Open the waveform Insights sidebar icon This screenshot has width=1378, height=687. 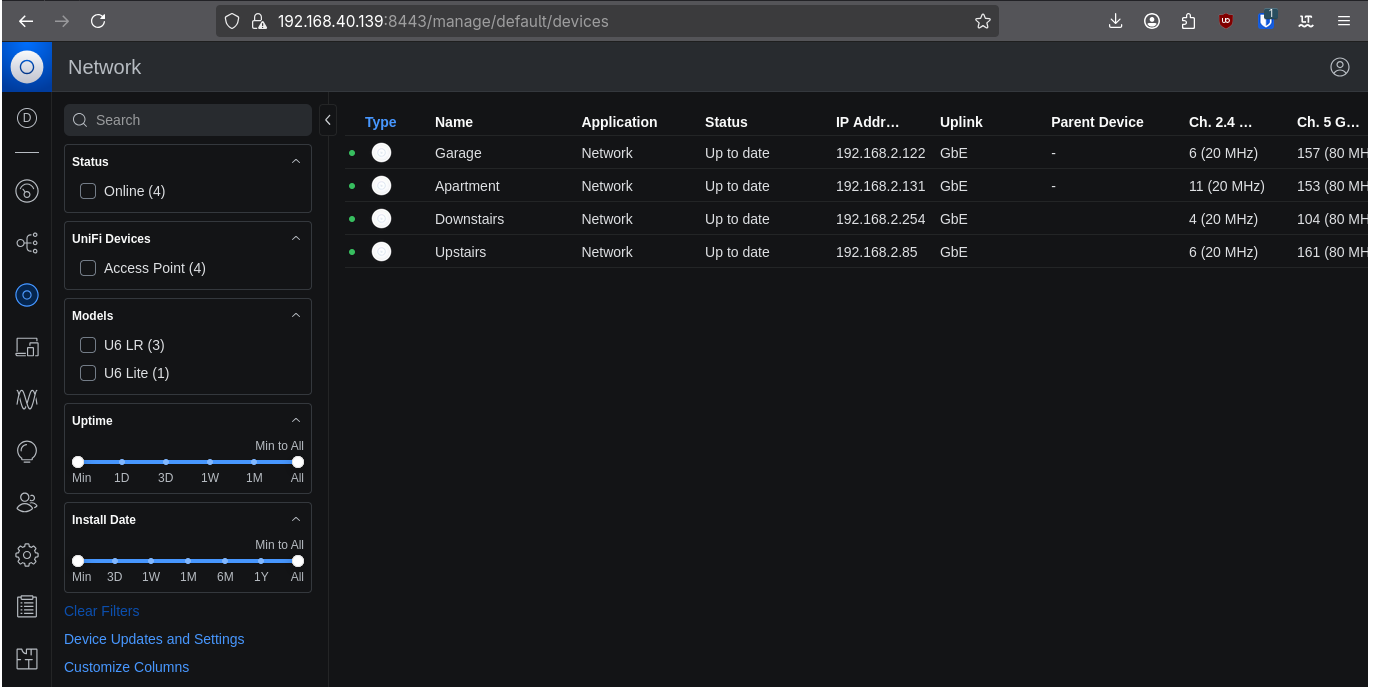(x=27, y=399)
